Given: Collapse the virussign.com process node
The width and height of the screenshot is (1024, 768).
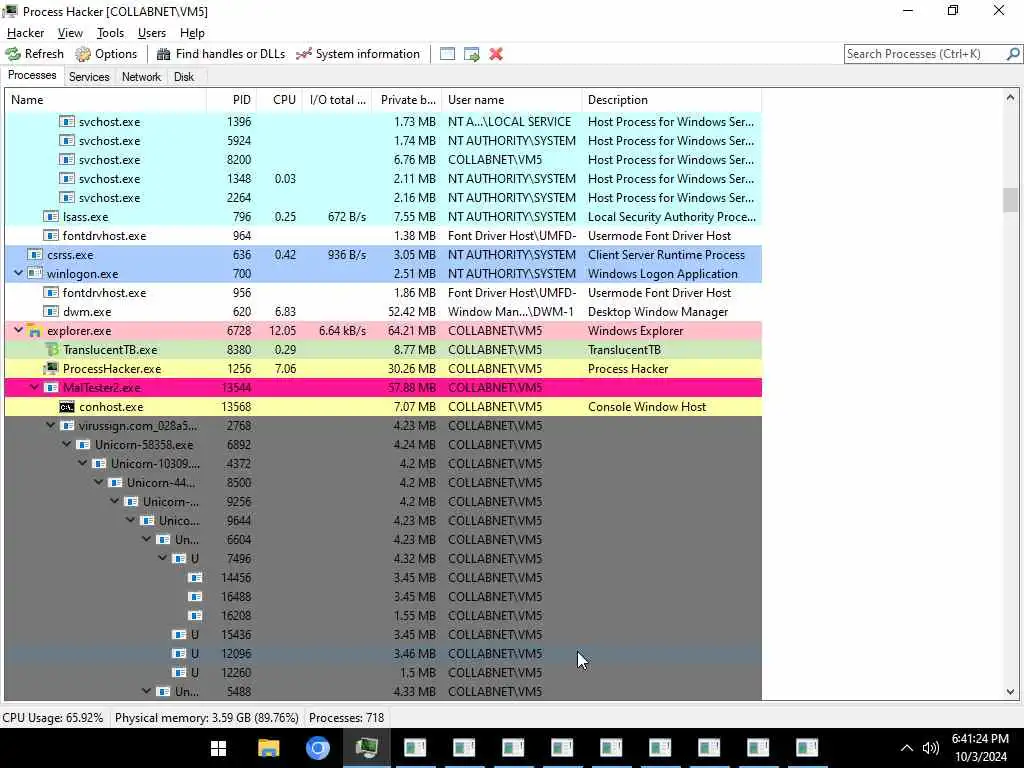Looking at the screenshot, I should pos(50,425).
